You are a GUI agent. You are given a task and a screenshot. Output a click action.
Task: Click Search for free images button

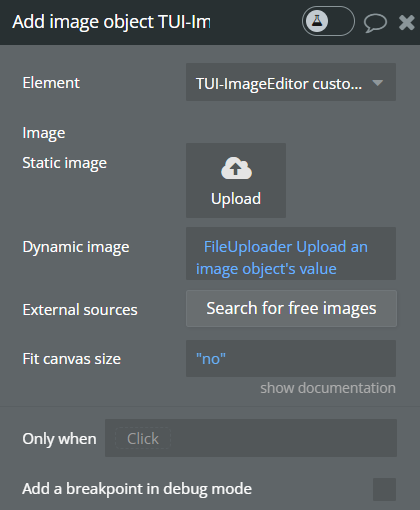[291, 308]
